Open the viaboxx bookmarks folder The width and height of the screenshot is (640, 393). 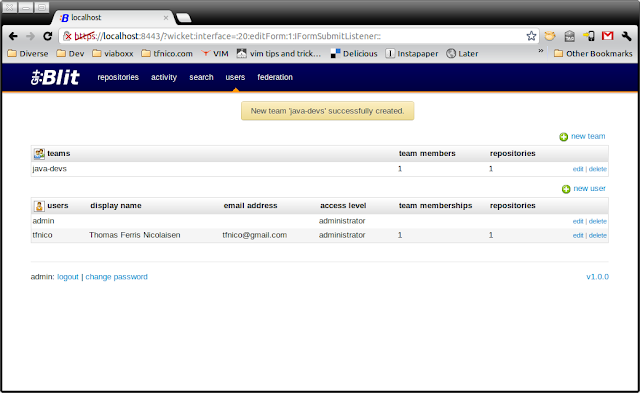click(x=113, y=53)
